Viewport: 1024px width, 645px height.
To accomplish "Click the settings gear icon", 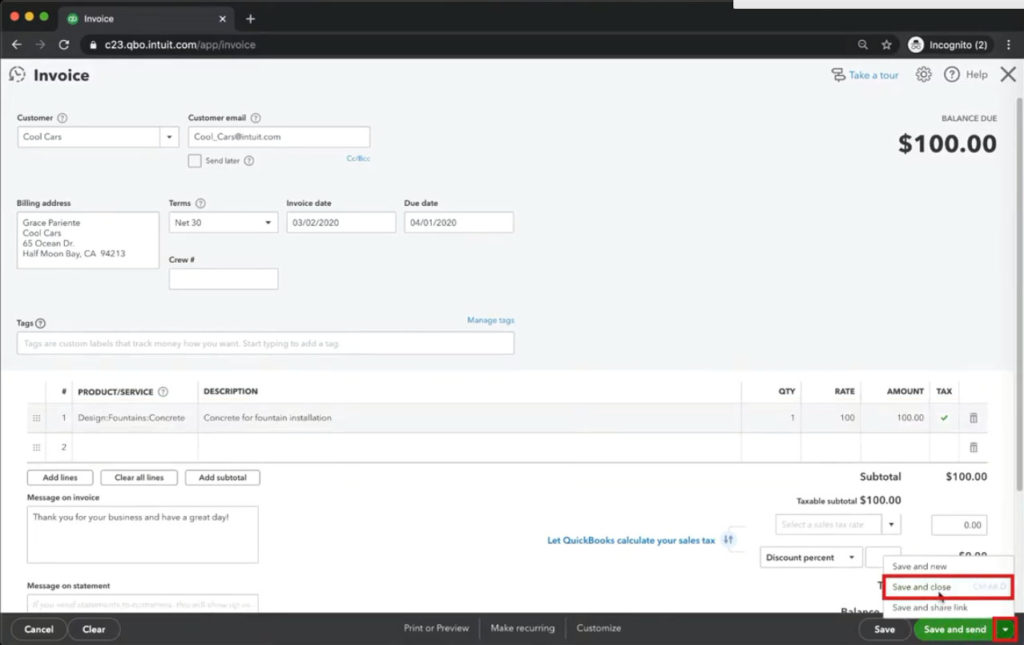I will (923, 75).
